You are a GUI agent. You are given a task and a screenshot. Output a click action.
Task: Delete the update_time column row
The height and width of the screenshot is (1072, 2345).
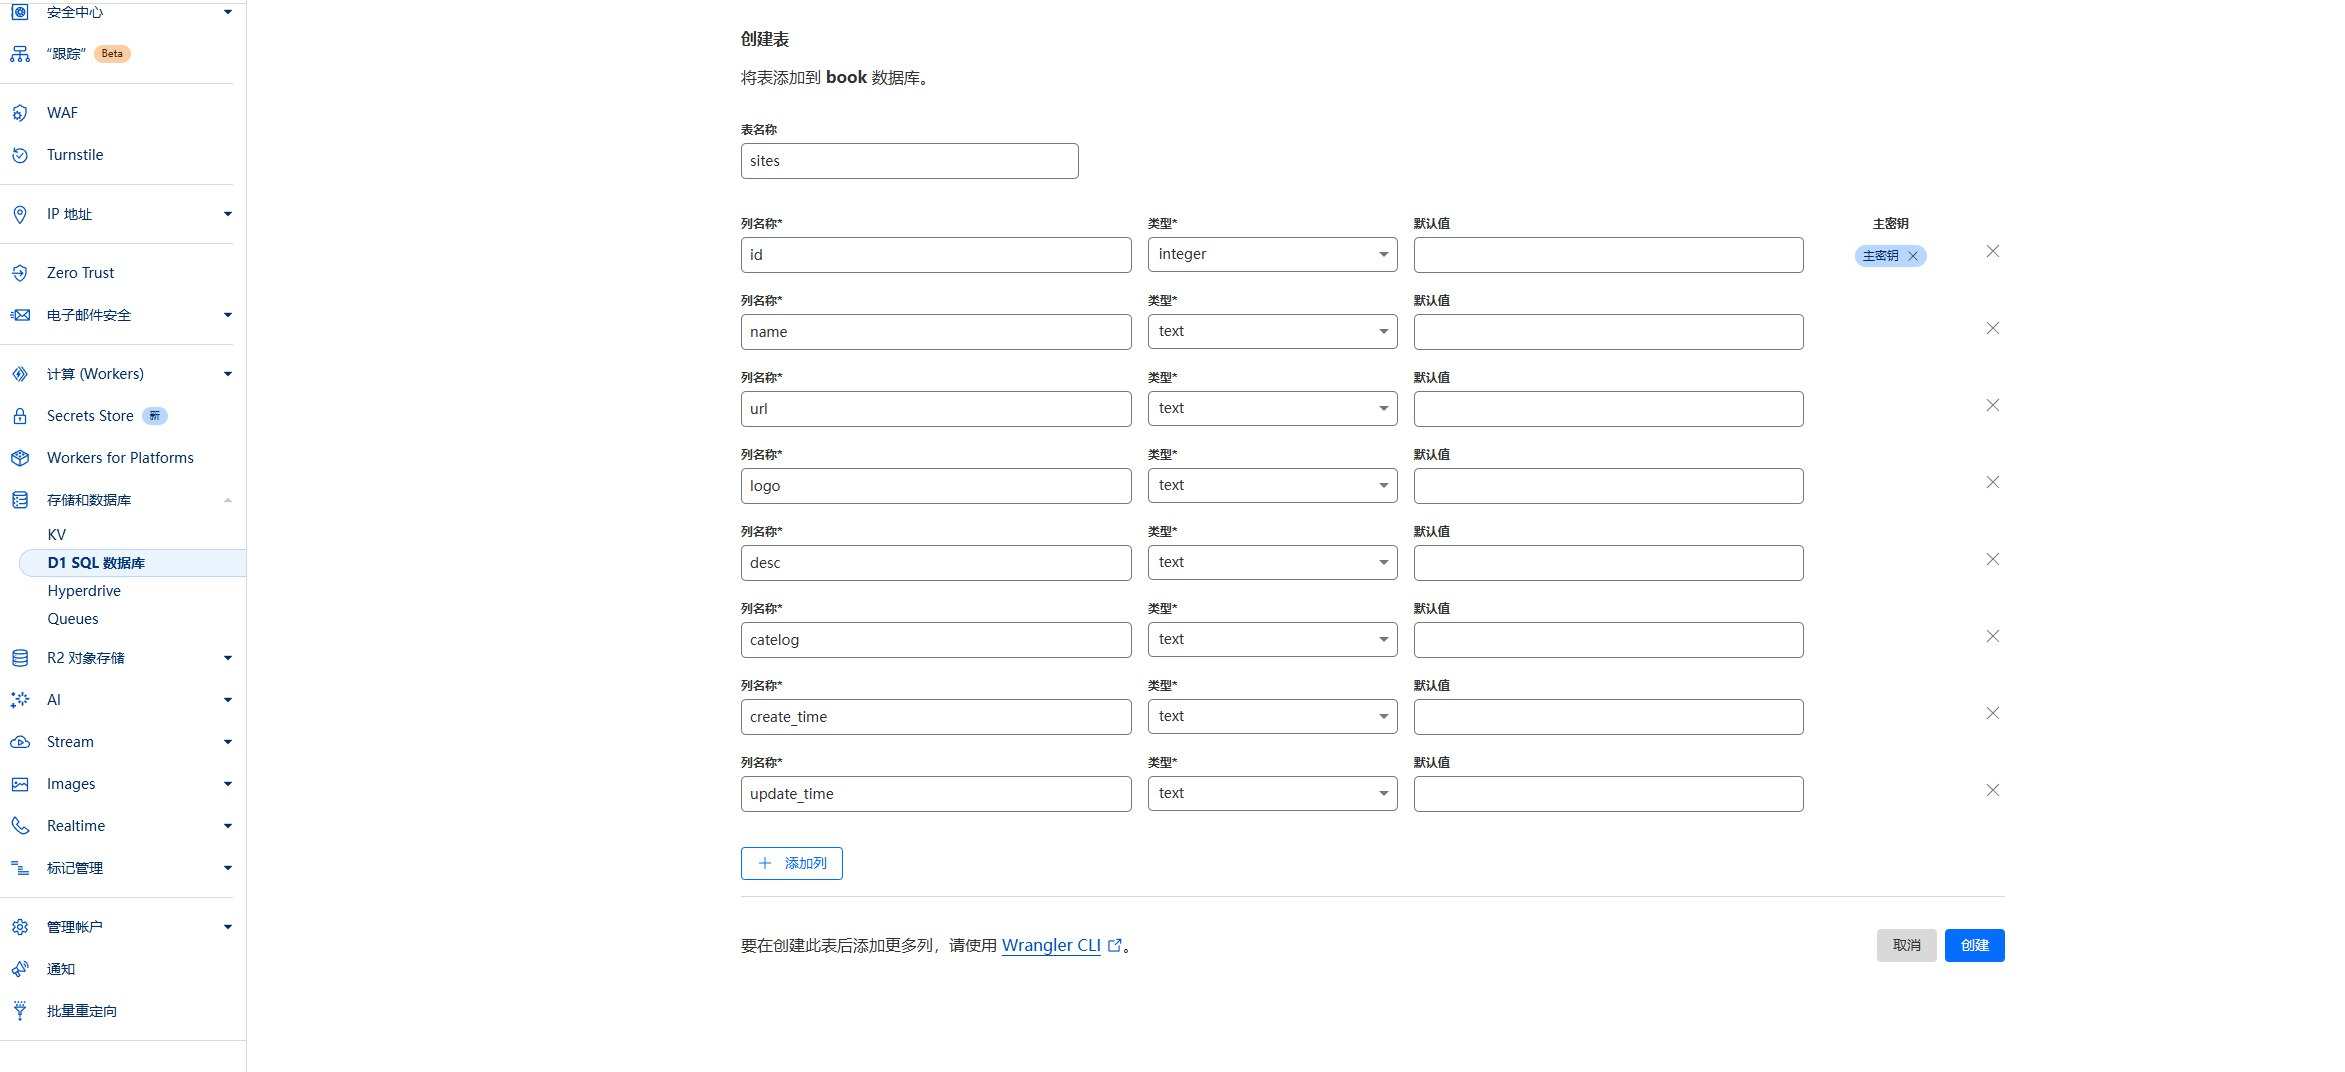[x=1992, y=790]
